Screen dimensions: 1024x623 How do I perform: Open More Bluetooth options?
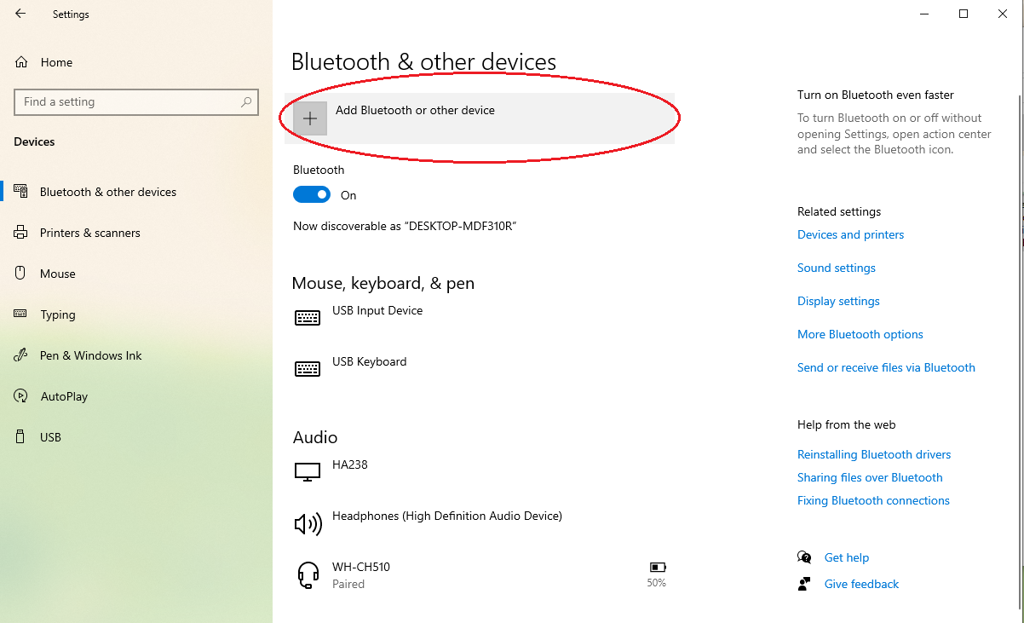coord(860,334)
